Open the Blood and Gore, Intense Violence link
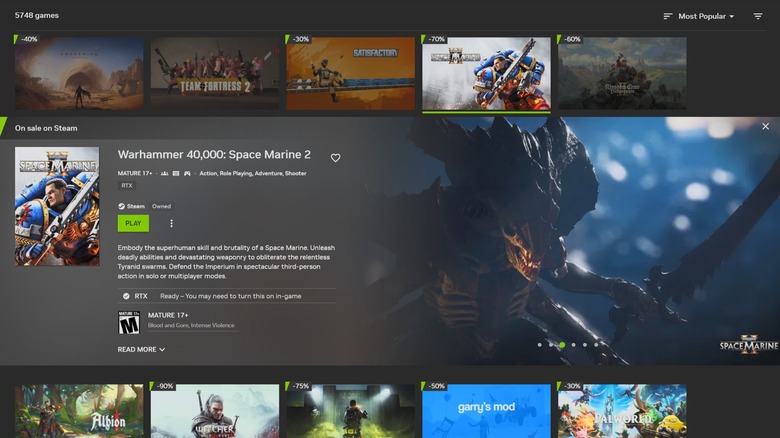The width and height of the screenshot is (780, 438). click(191, 325)
